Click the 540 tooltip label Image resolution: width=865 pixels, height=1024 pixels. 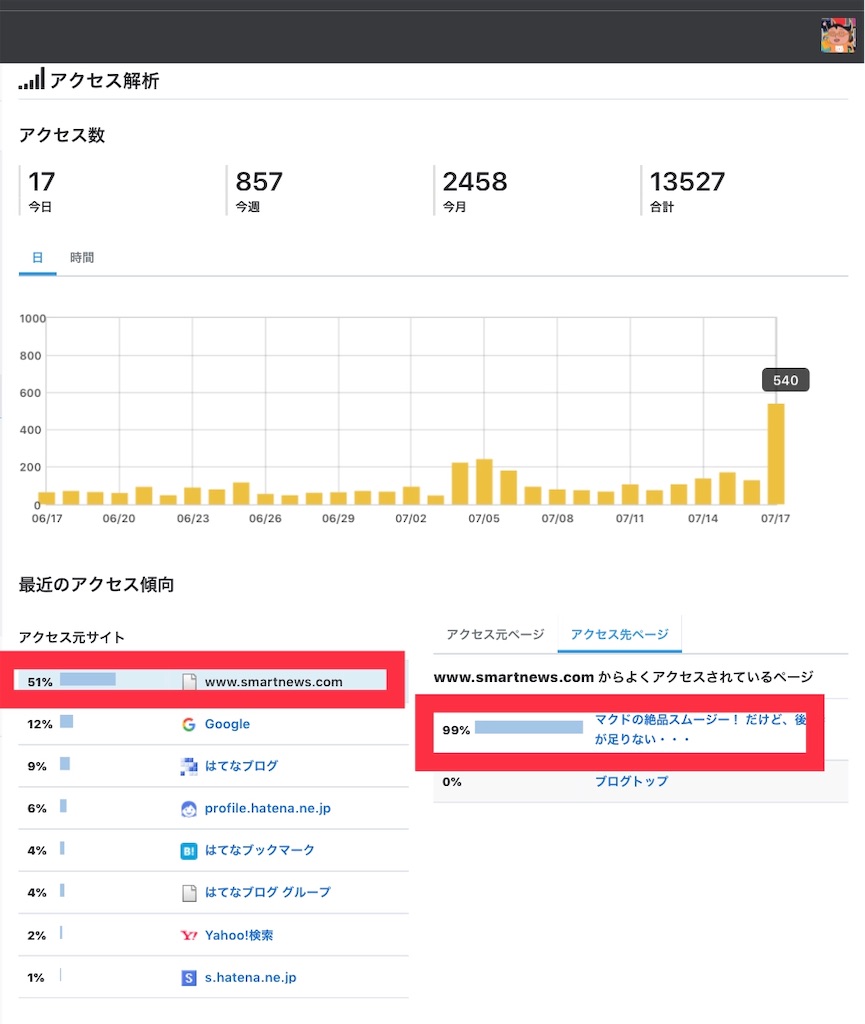(x=785, y=380)
